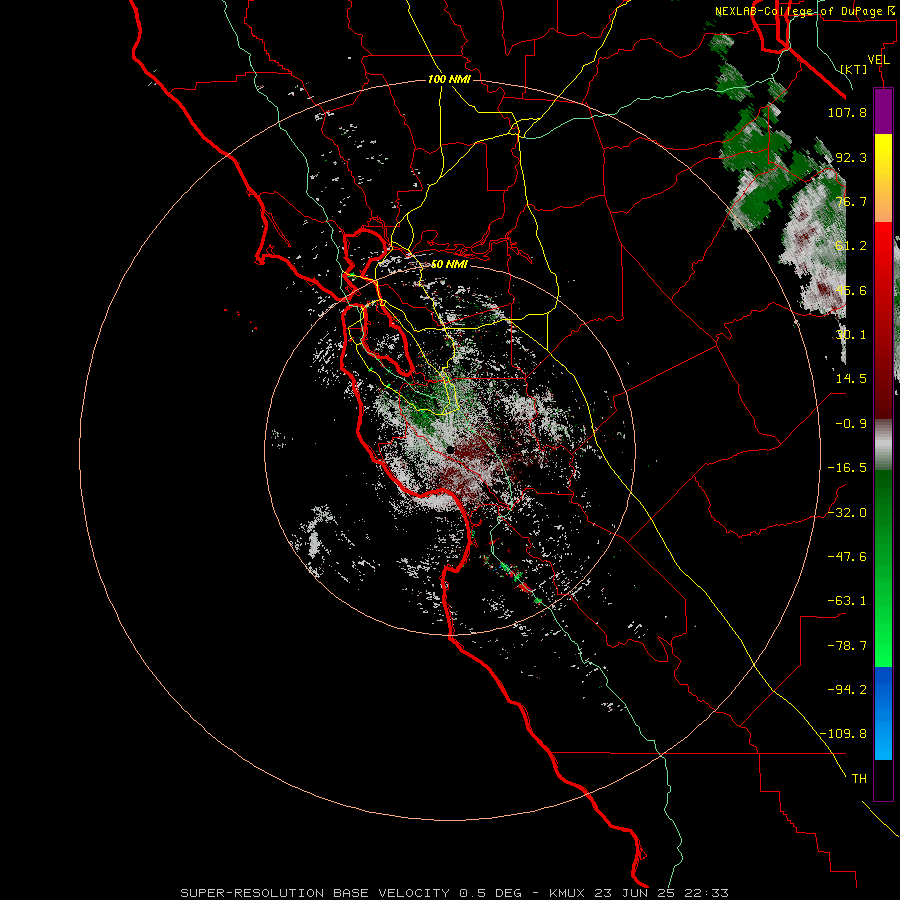Click the VEL legend title
The image size is (900, 900).
coord(878,60)
